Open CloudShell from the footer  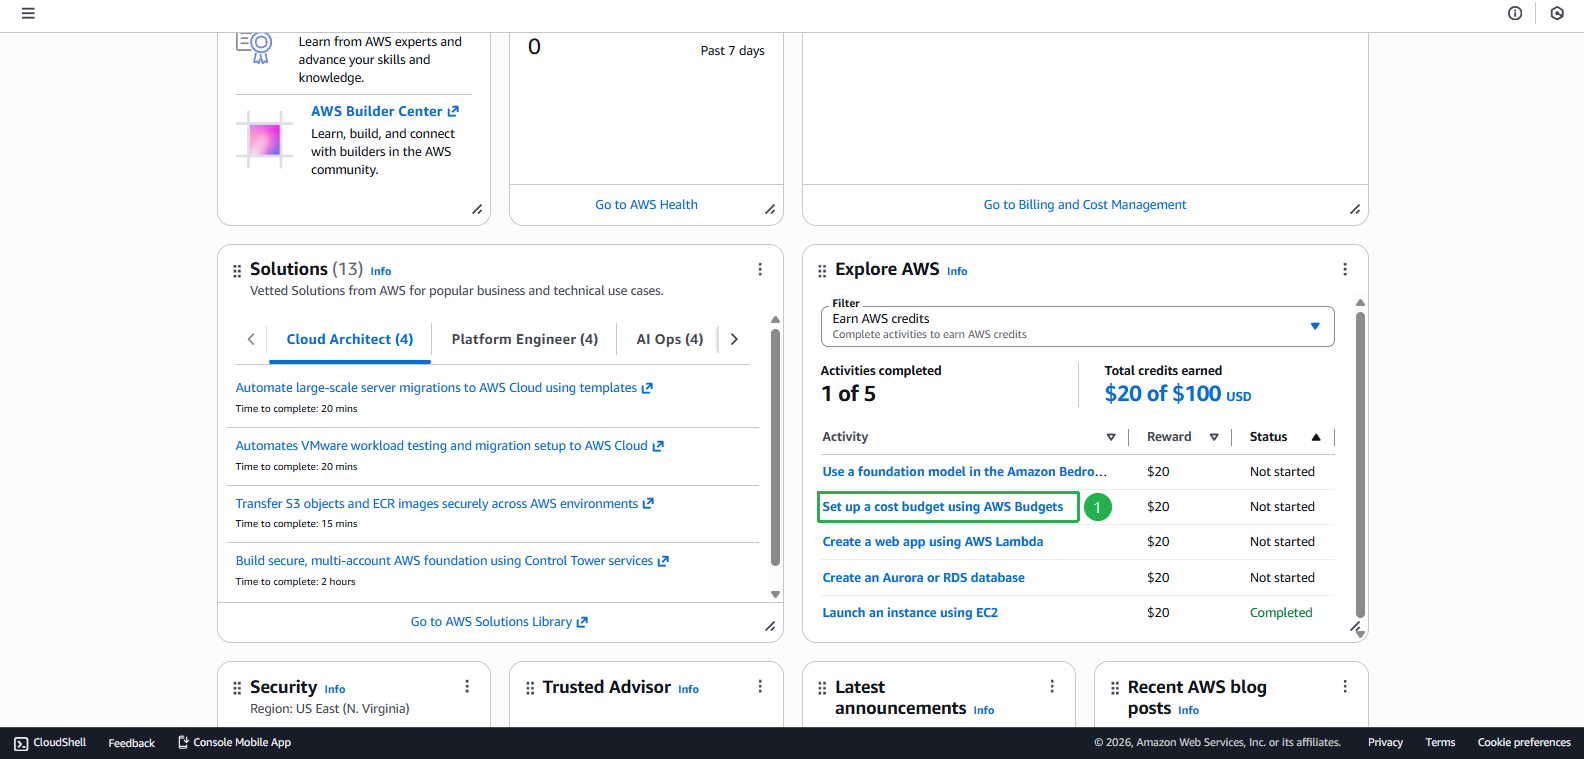[x=50, y=742]
